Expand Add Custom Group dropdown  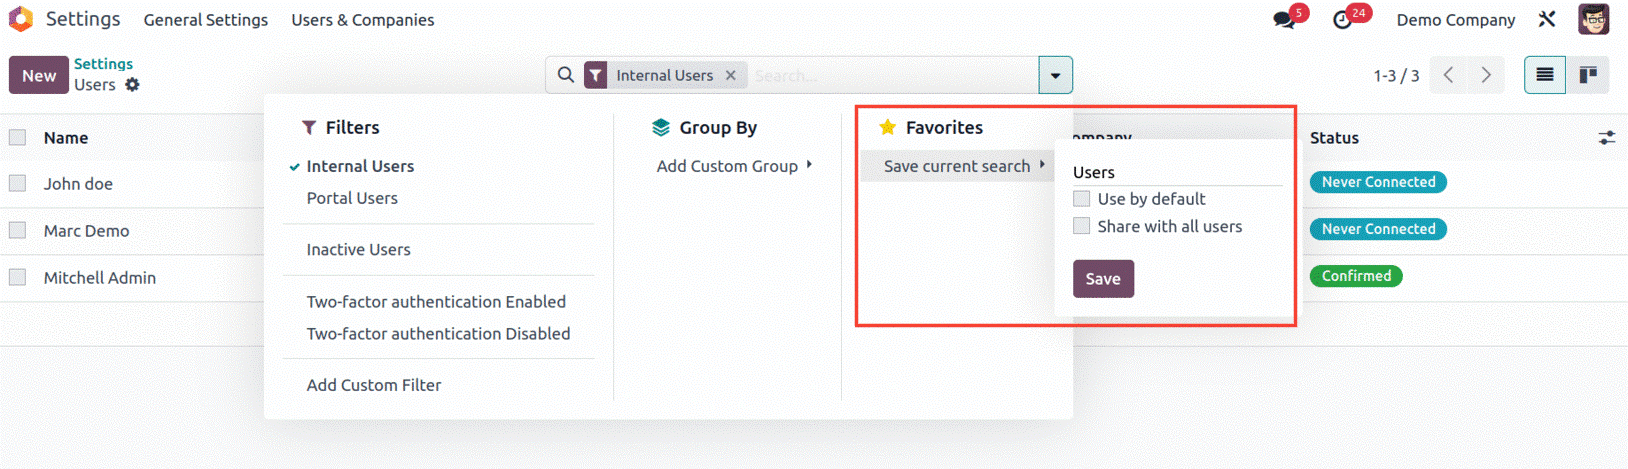tap(734, 166)
